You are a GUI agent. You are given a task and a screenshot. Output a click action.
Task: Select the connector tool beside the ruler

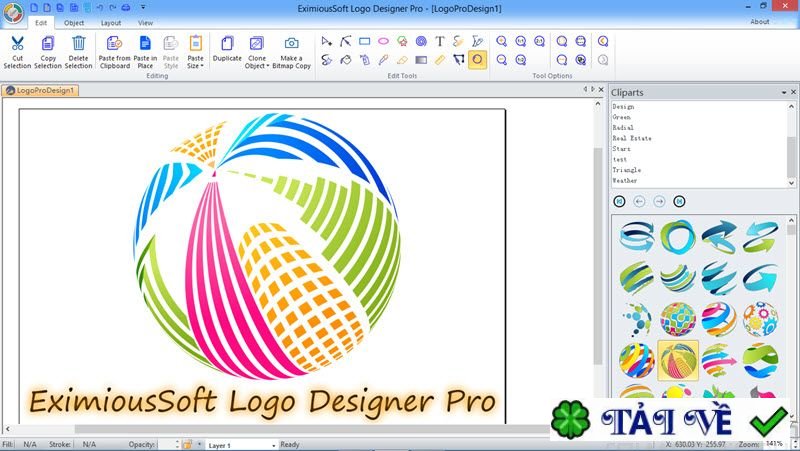point(458,60)
